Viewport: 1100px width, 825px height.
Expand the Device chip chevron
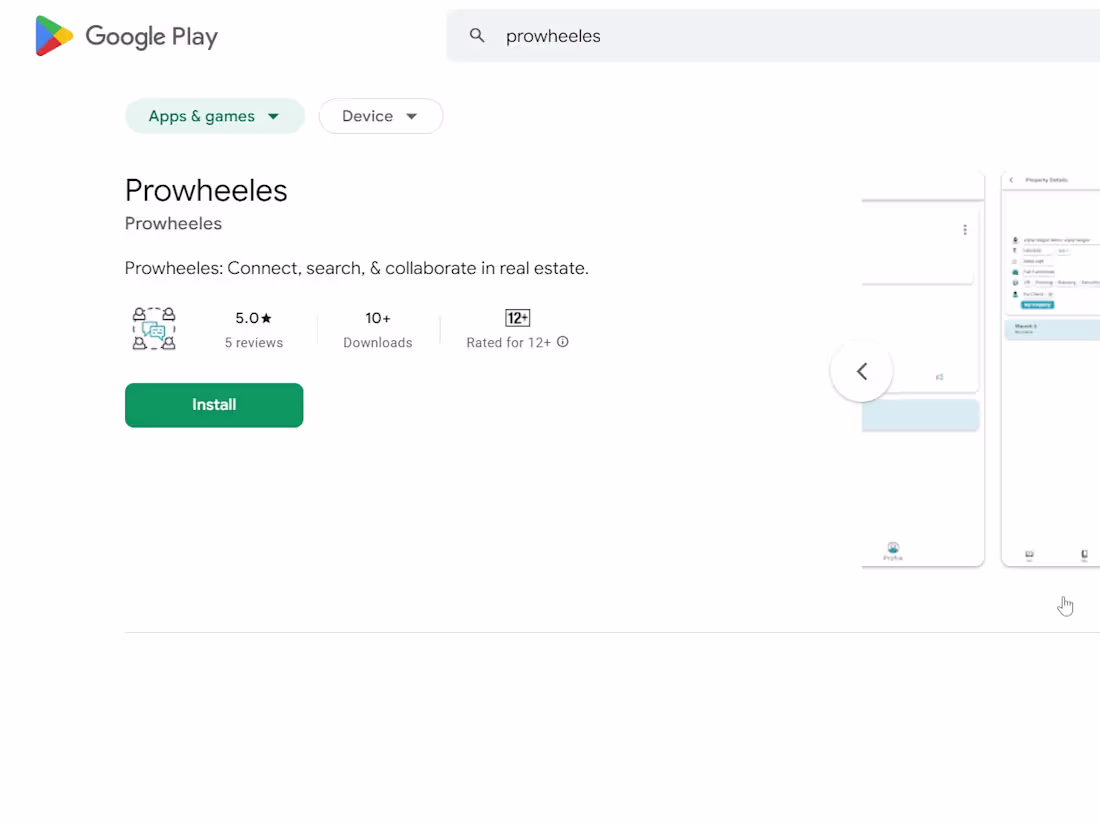pos(411,116)
